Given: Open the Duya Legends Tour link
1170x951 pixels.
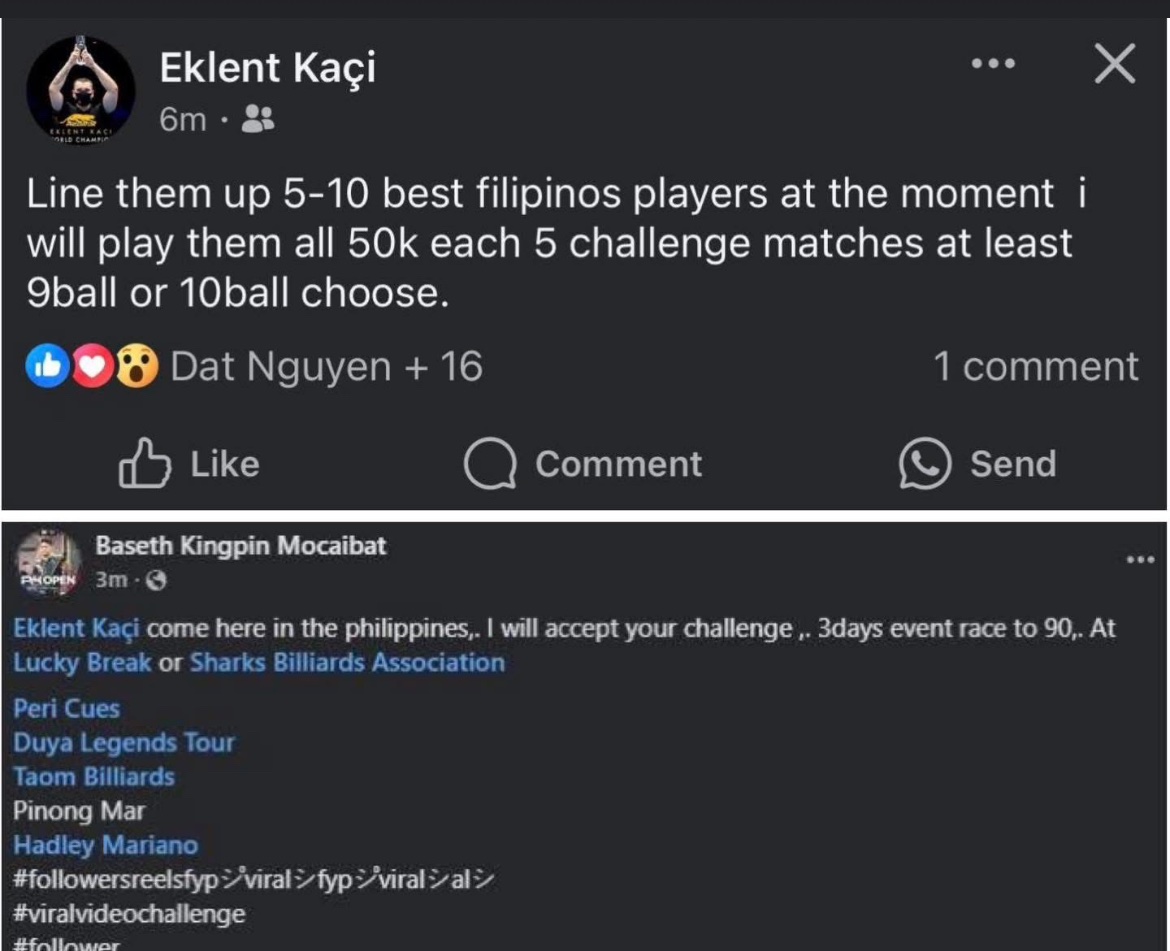Looking at the screenshot, I should click(124, 742).
